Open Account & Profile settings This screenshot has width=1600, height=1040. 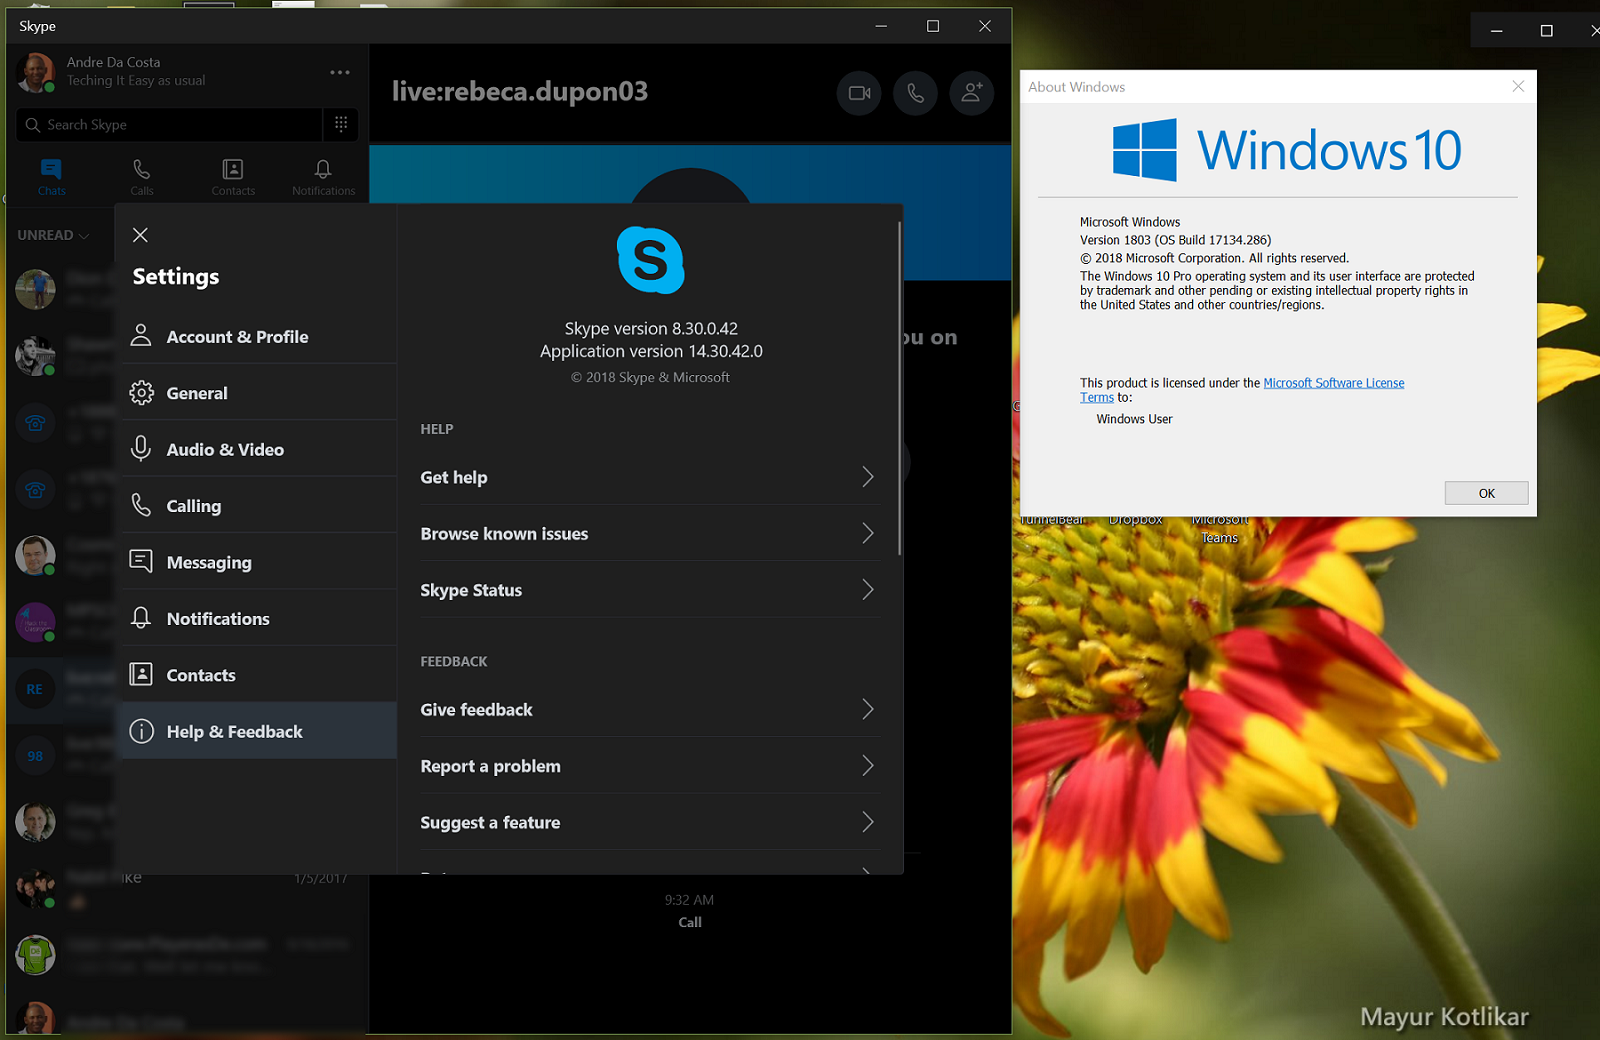257,337
